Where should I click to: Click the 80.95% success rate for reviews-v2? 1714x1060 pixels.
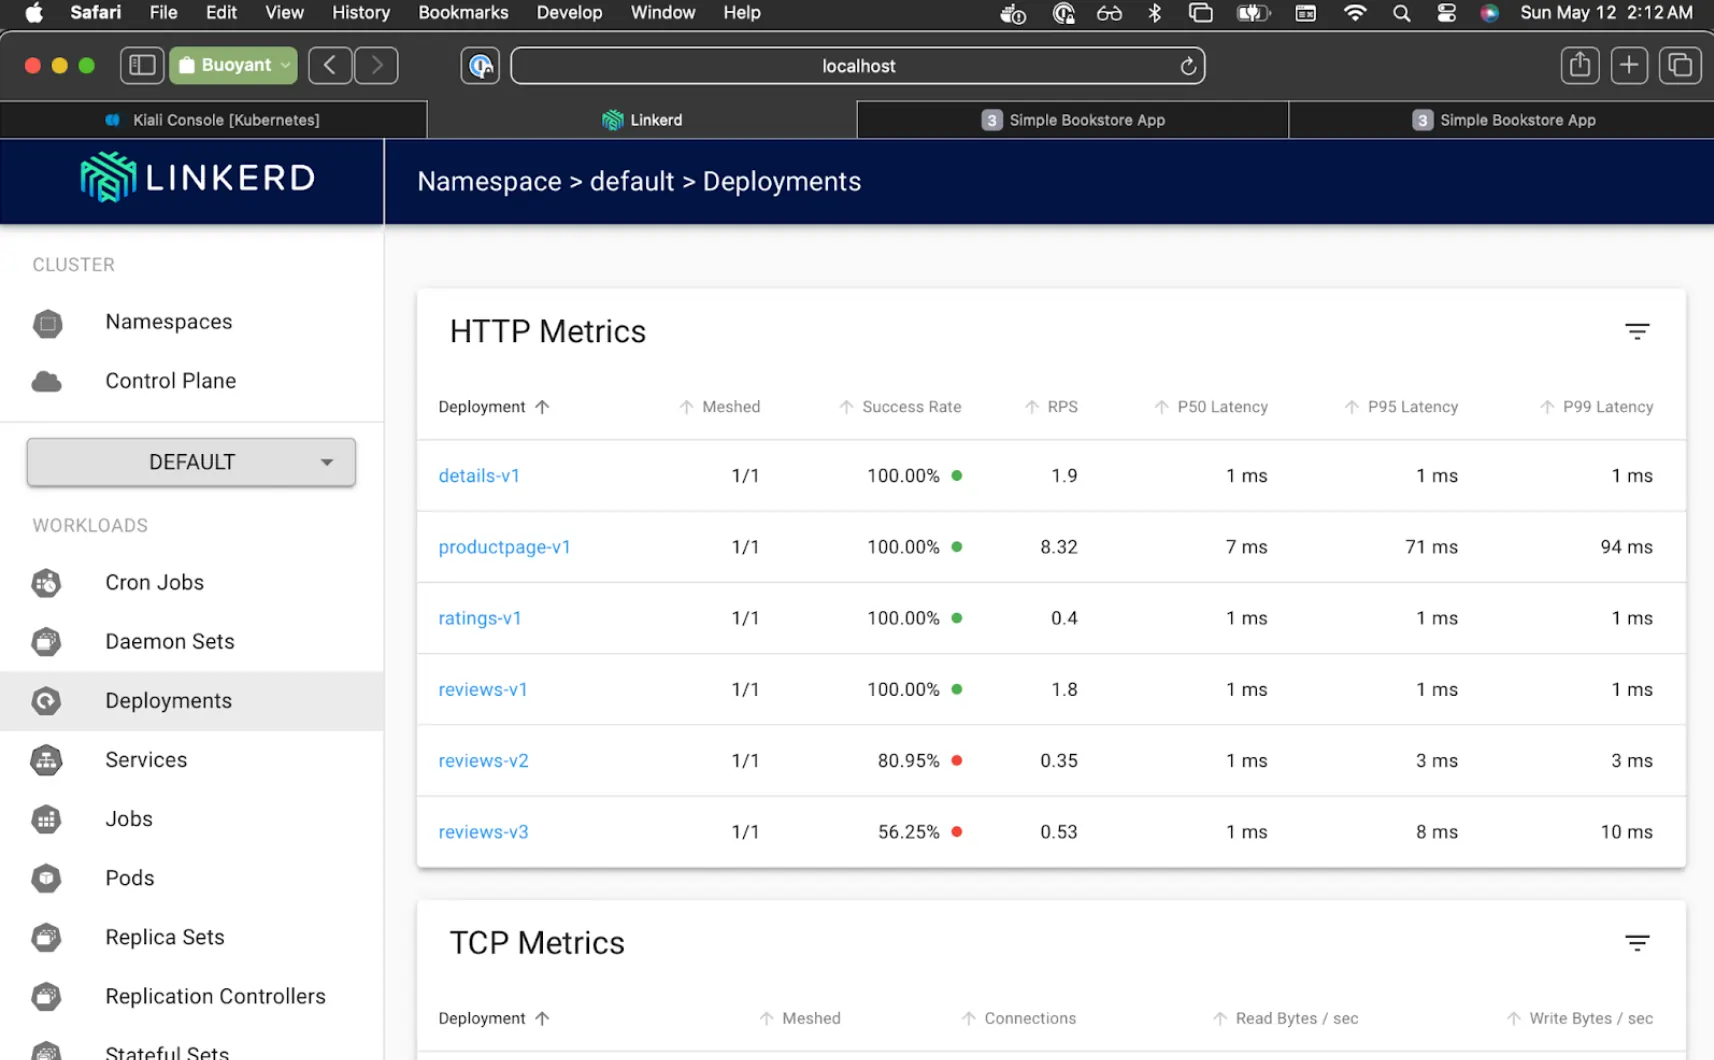909,761
